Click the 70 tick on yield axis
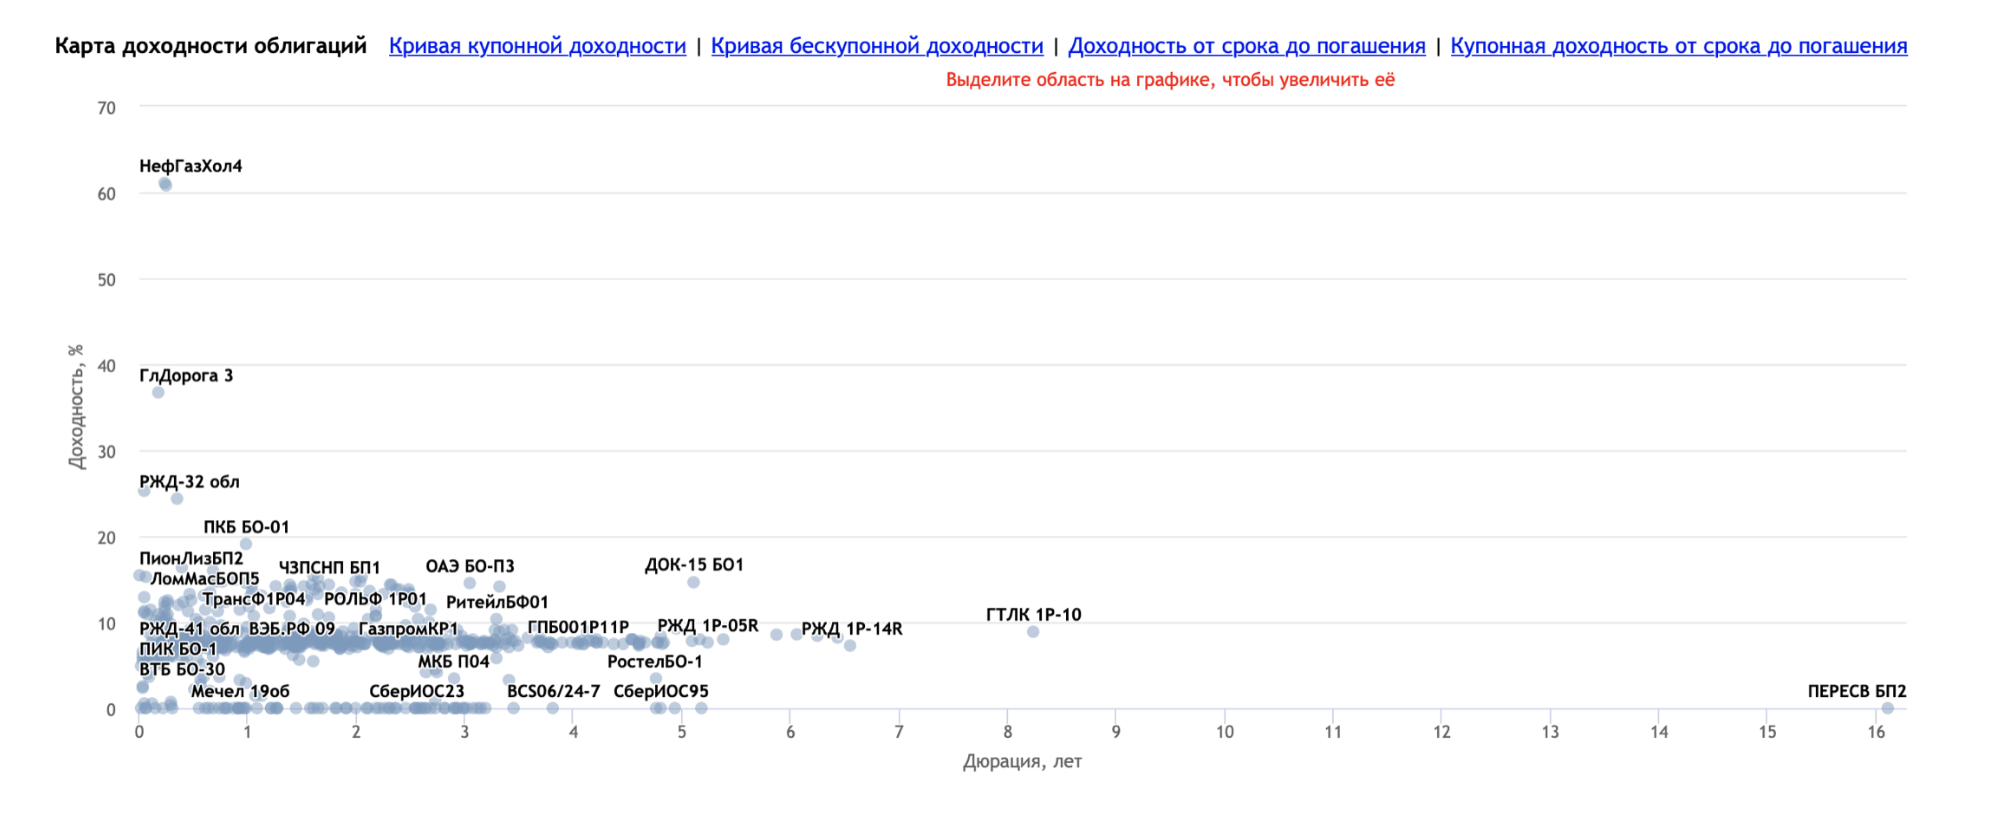Viewport: 2000px width, 824px height. click(106, 108)
